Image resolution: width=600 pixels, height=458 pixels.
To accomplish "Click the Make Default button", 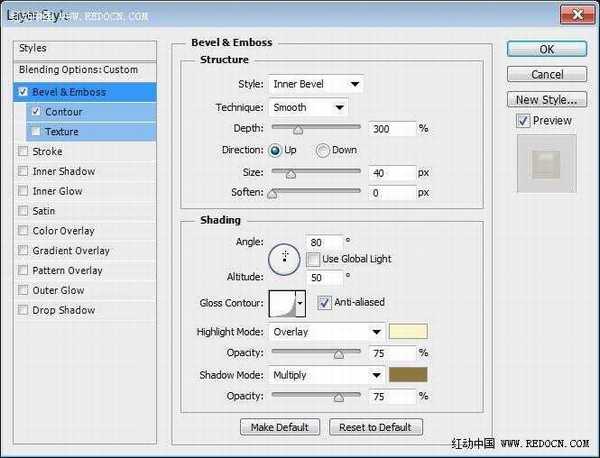I will tap(280, 427).
